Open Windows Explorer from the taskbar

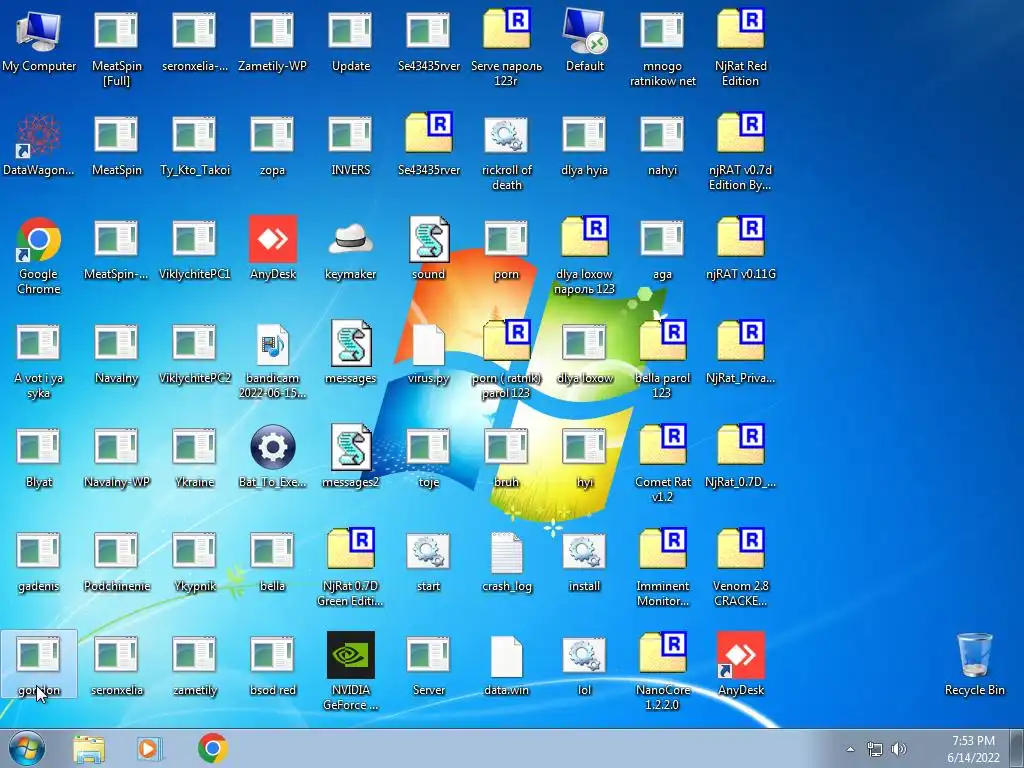point(89,748)
